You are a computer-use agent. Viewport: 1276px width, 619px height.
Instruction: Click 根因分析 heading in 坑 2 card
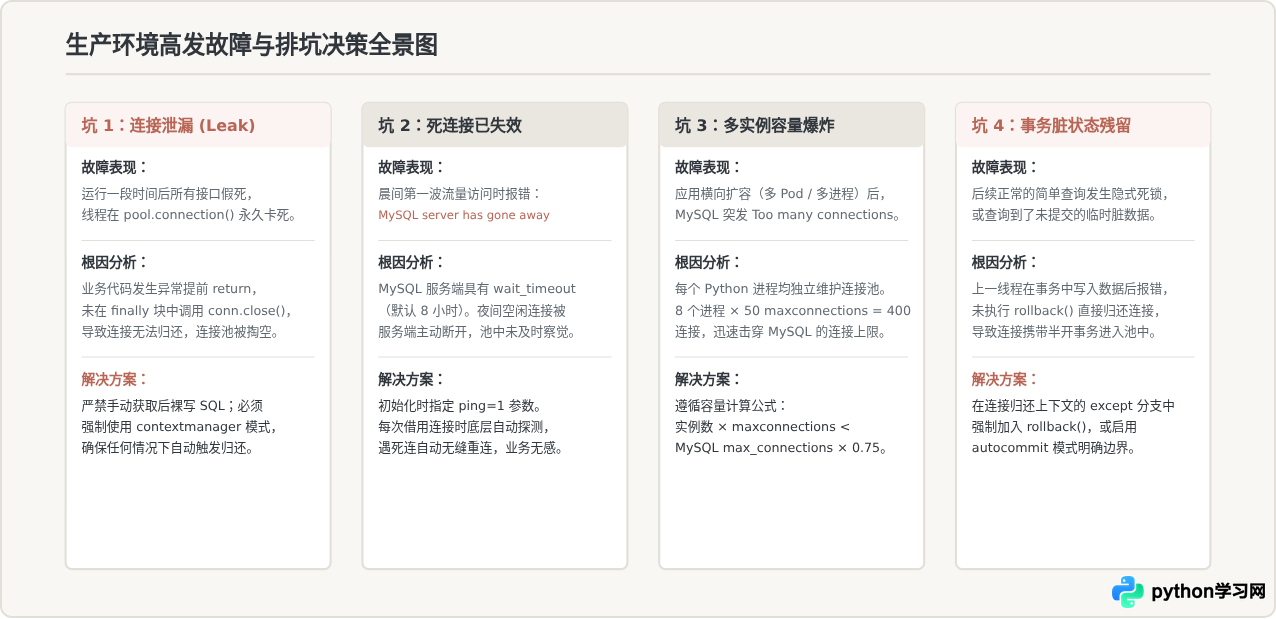coord(411,262)
